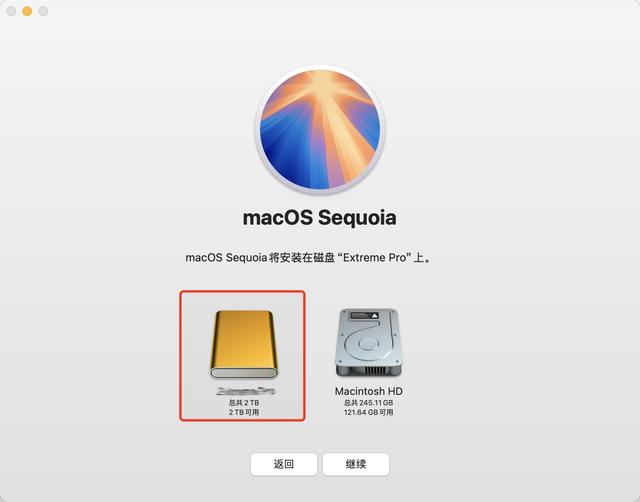Select the Macintosh HD disk icon
The image size is (640, 502).
tap(368, 342)
